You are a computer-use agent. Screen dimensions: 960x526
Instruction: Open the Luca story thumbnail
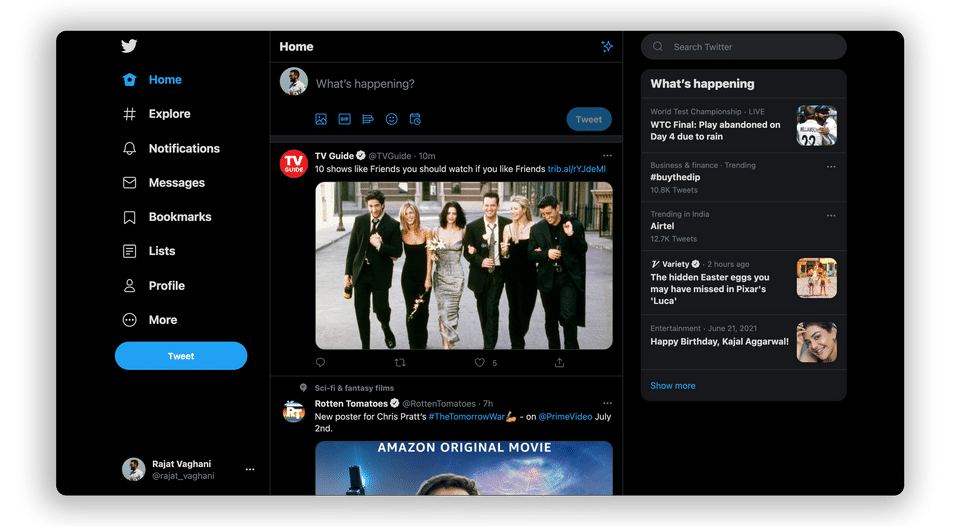coord(817,278)
